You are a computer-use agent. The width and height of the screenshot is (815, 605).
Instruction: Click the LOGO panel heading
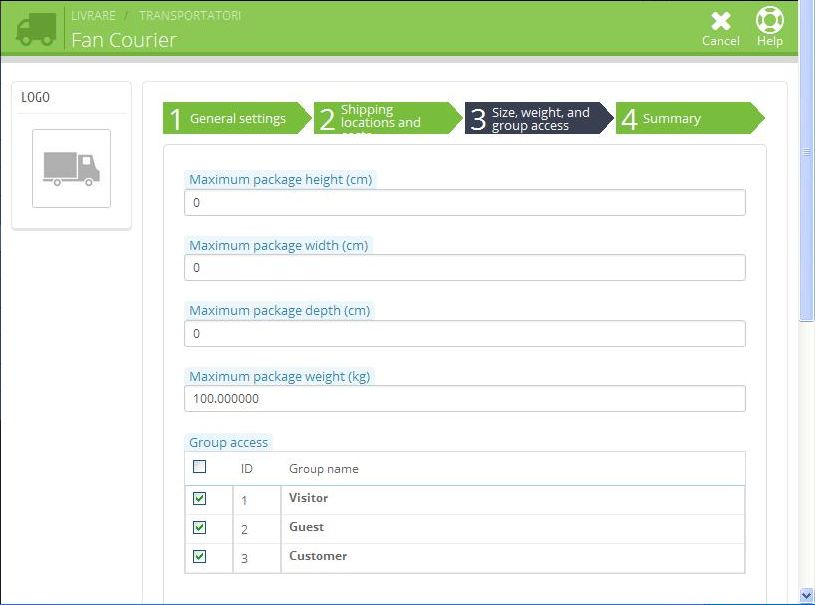pos(35,97)
